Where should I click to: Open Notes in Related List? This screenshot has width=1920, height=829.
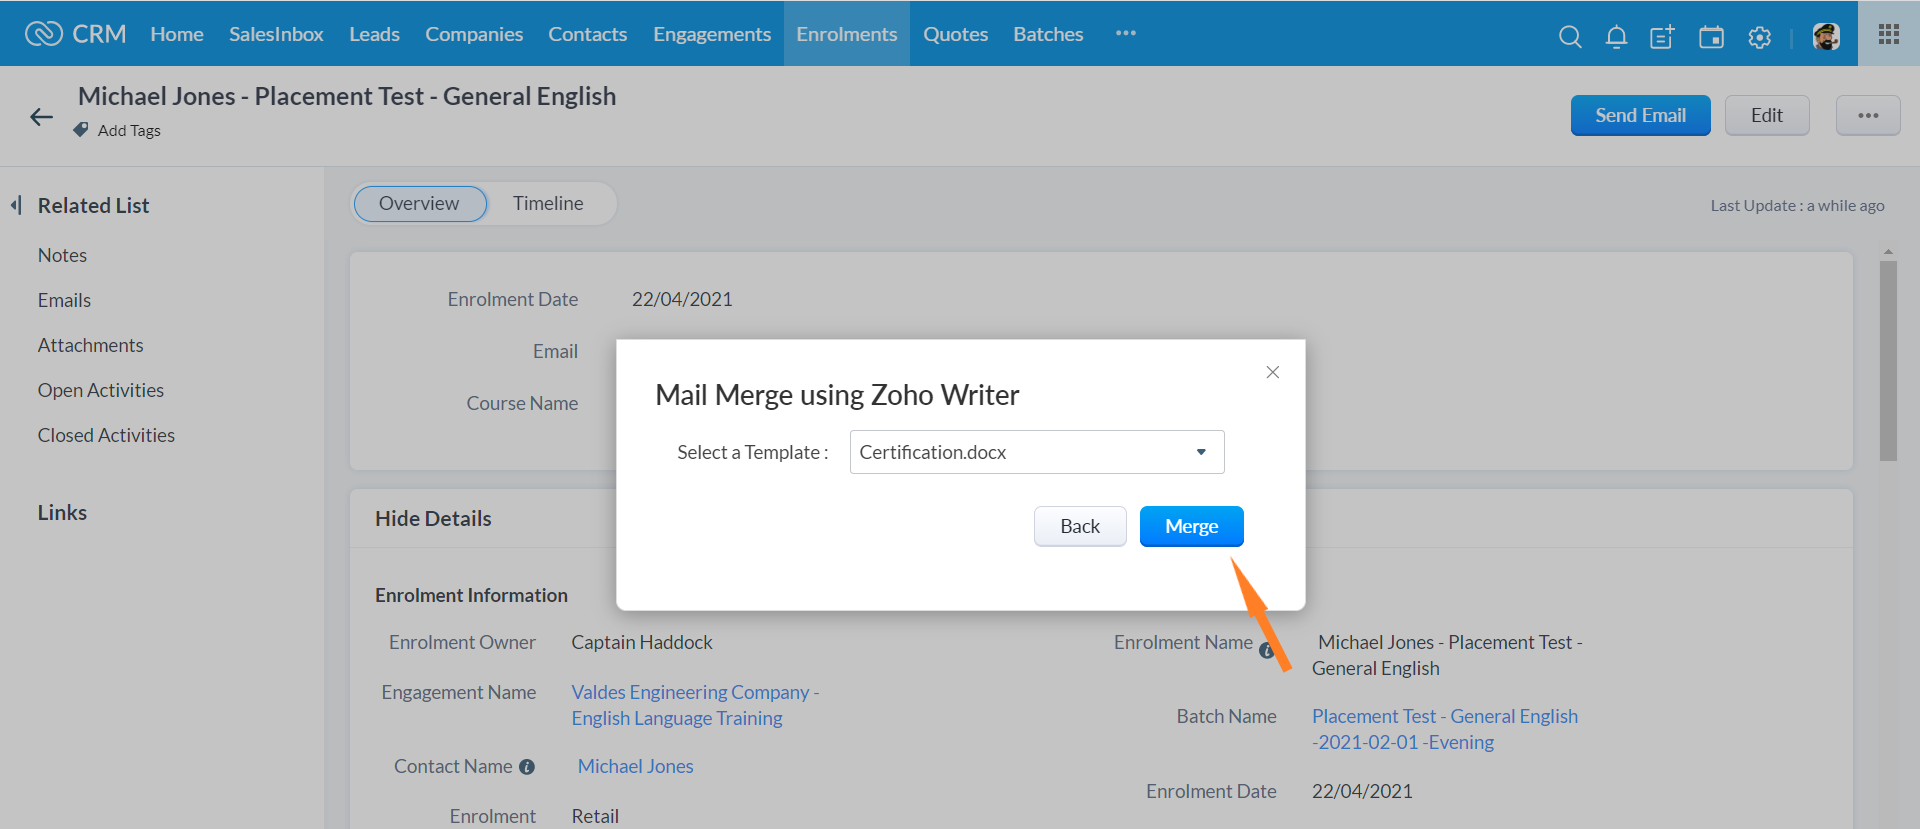click(62, 255)
